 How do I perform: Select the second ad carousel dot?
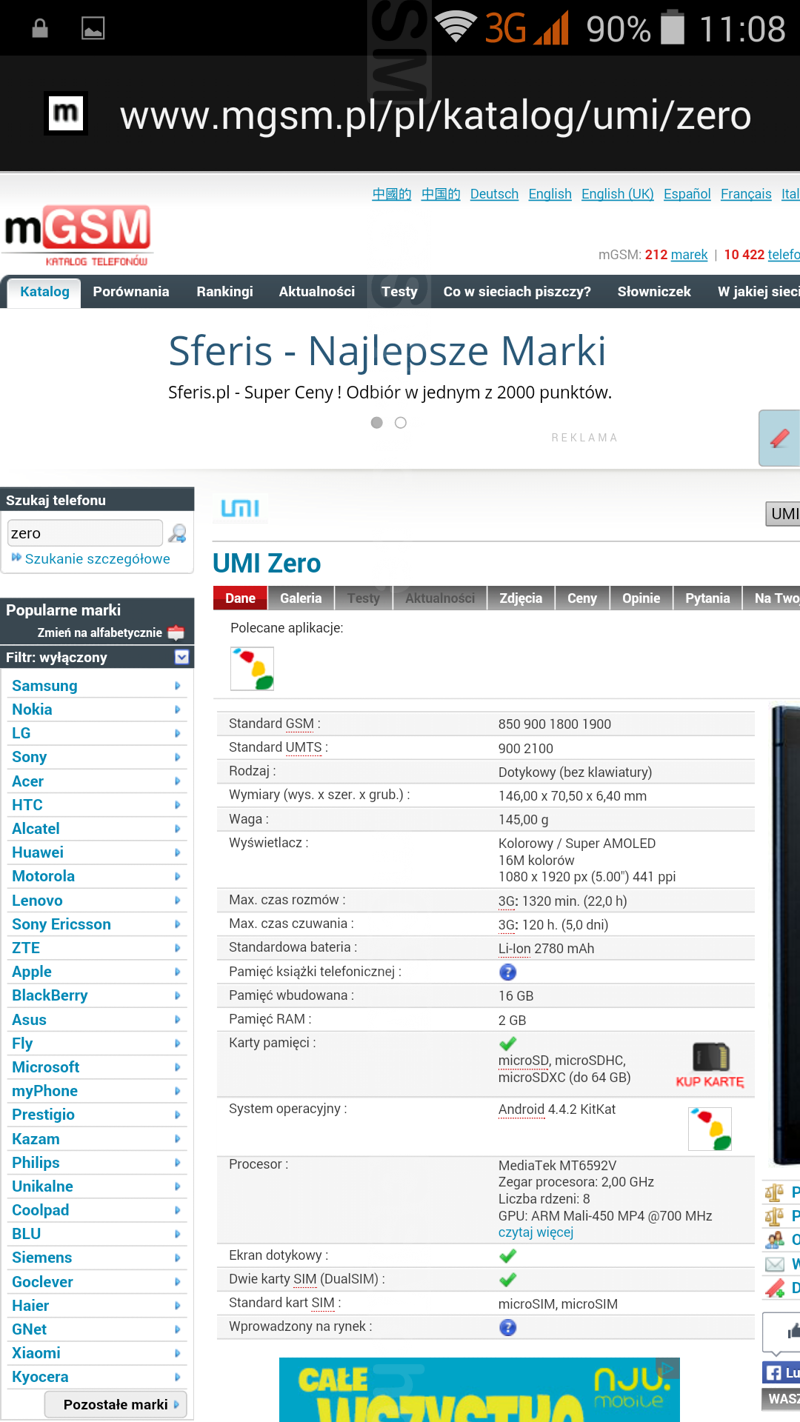click(x=401, y=423)
